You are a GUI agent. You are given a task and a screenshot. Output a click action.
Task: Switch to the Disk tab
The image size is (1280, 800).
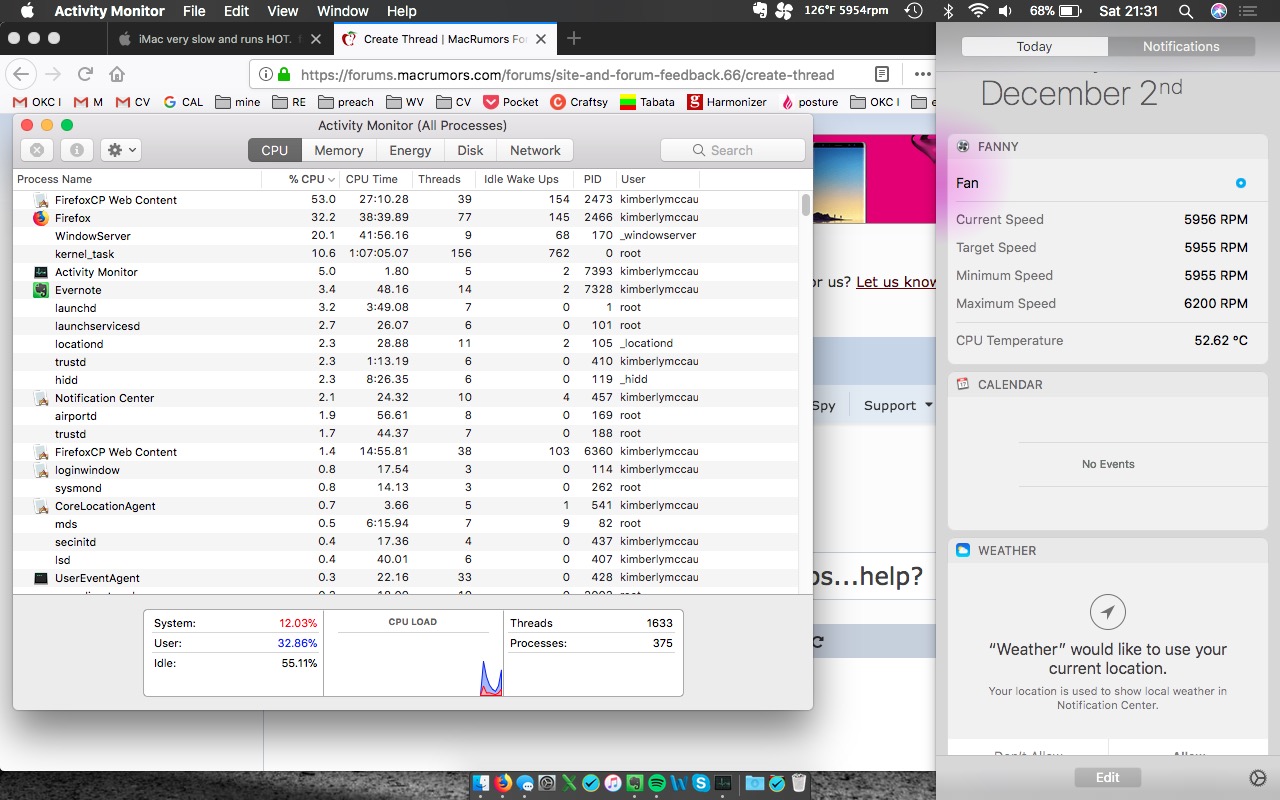click(470, 150)
